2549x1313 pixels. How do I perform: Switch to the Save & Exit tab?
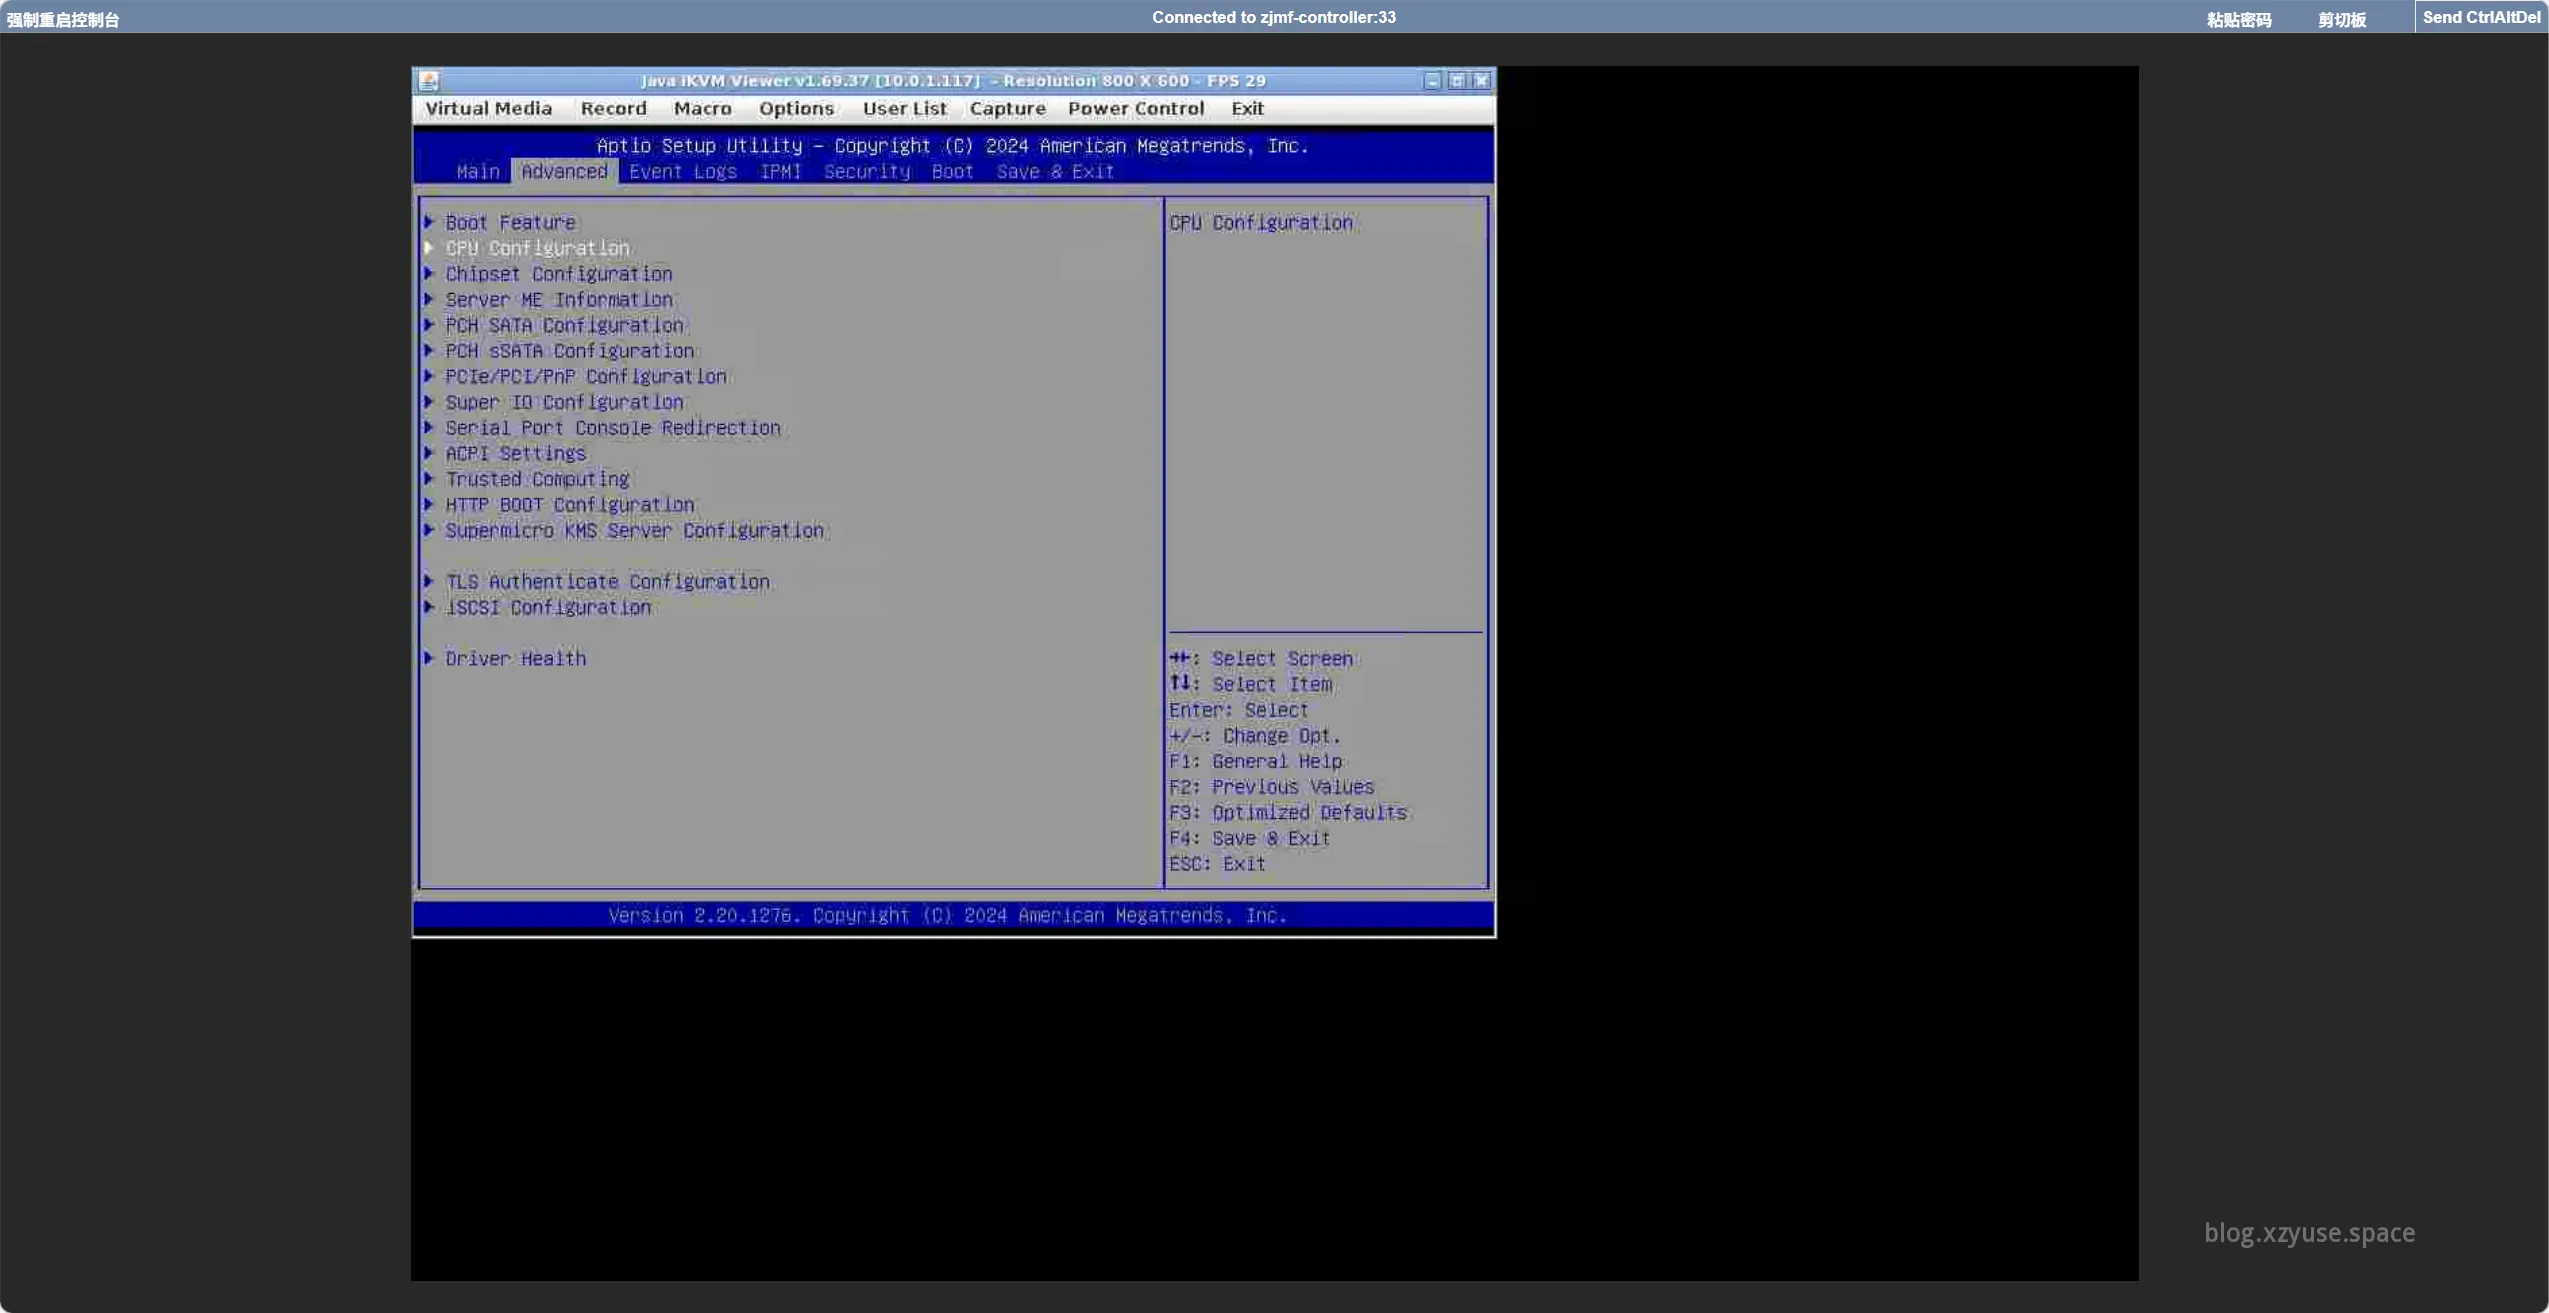pos(1054,172)
